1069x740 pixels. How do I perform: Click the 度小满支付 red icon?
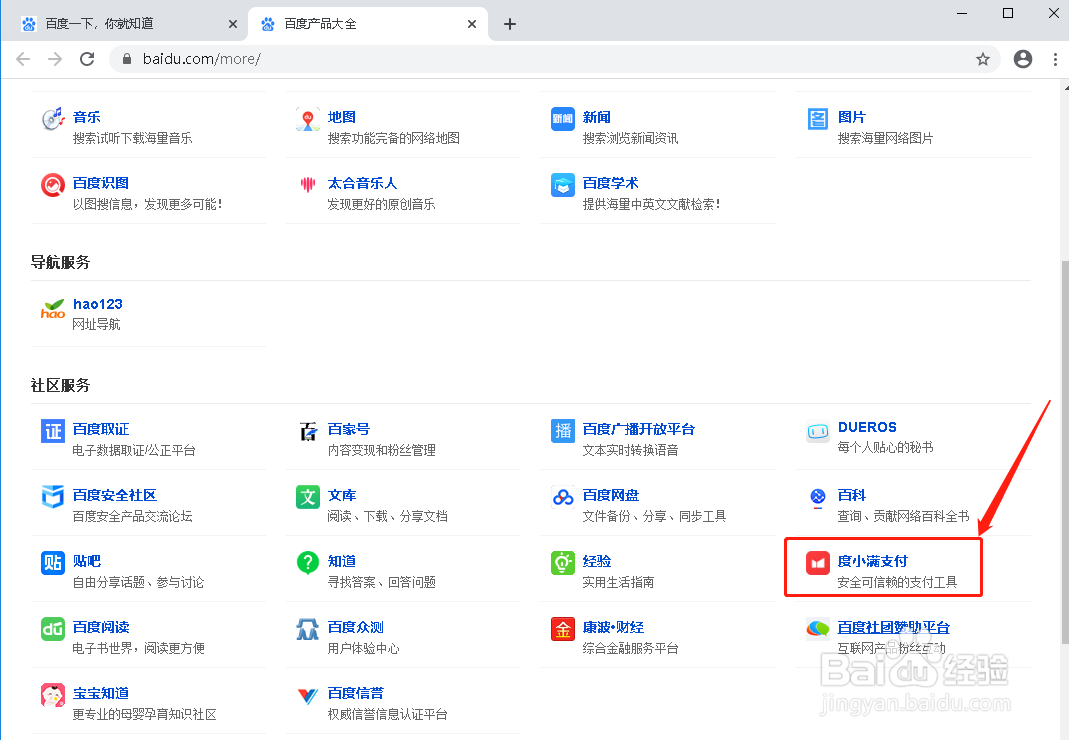tap(817, 563)
